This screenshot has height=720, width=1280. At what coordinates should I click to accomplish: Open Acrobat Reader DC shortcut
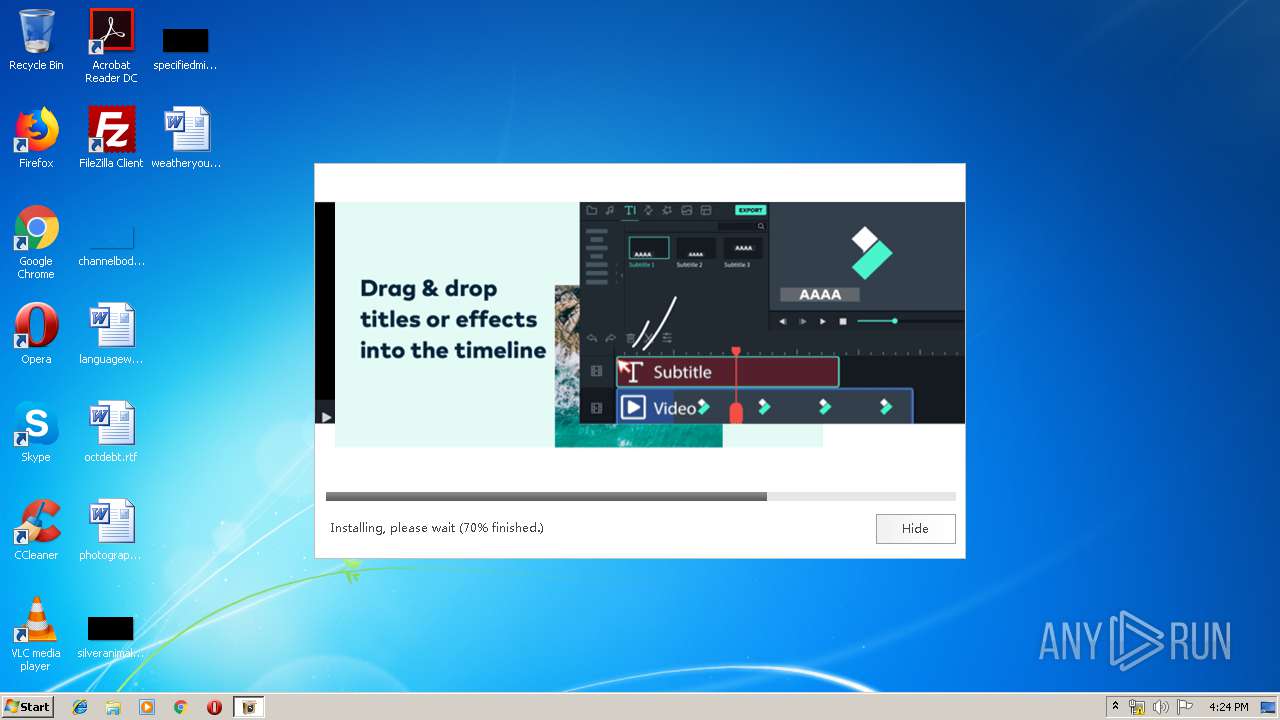[x=111, y=46]
